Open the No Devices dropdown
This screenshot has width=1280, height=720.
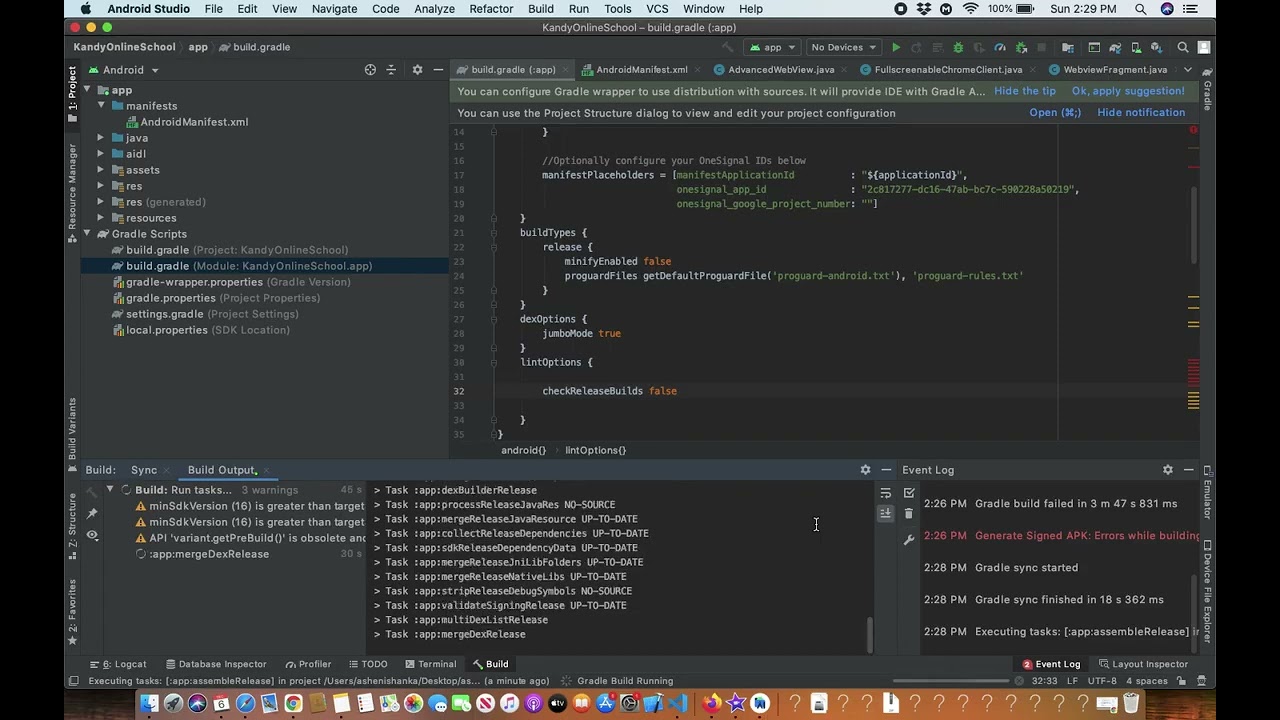(x=843, y=47)
